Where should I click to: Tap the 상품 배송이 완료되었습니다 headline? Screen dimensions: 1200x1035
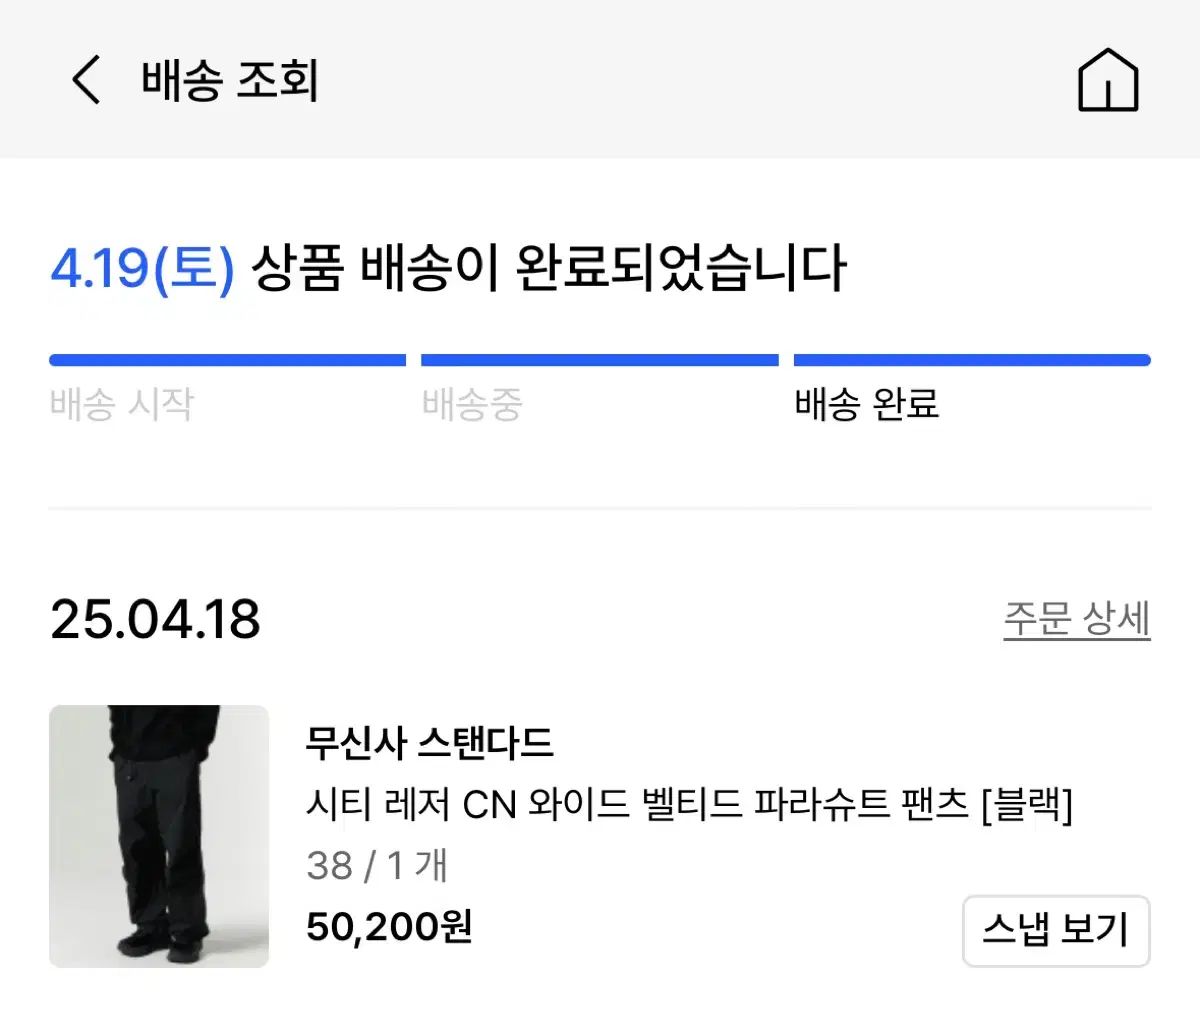[548, 269]
